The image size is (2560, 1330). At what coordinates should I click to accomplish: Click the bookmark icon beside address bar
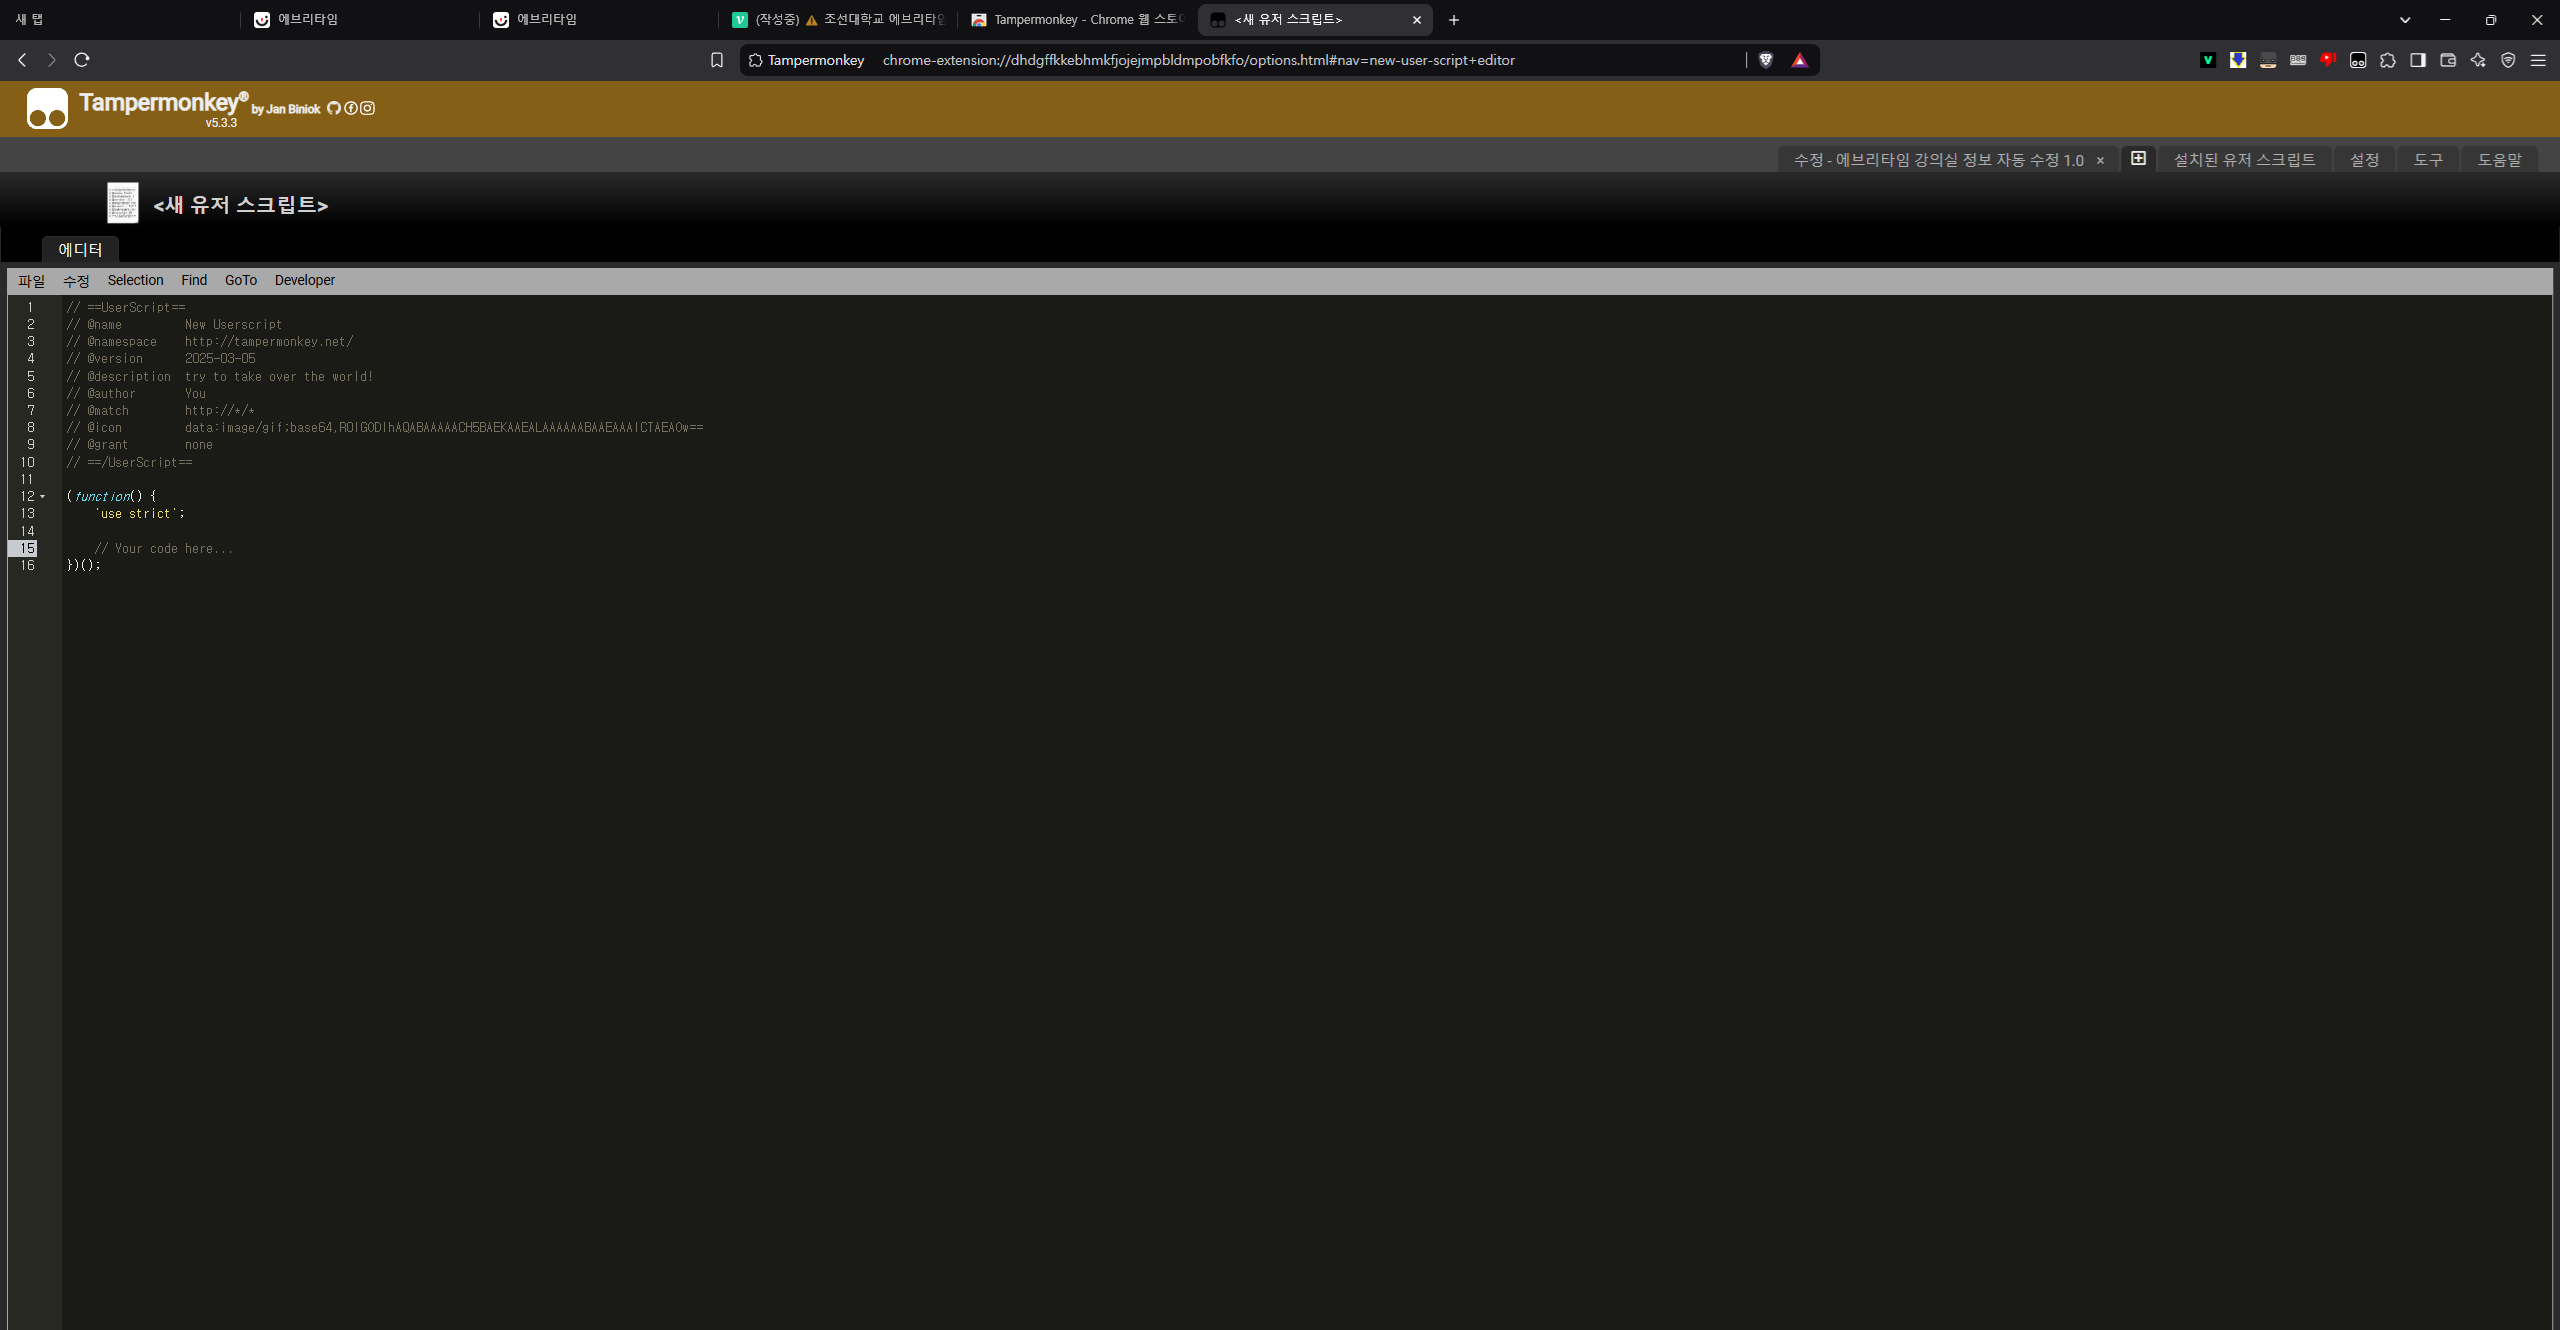click(717, 60)
